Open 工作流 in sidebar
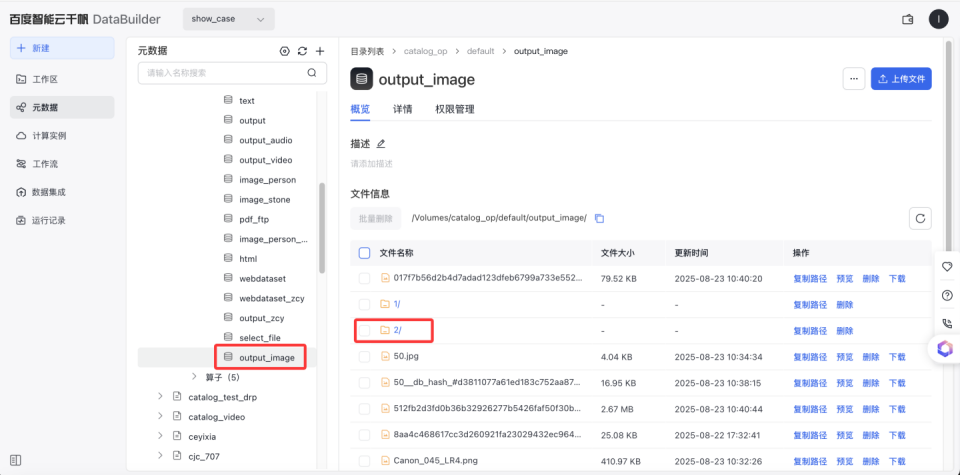Image resolution: width=960 pixels, height=475 pixels. 62,164
